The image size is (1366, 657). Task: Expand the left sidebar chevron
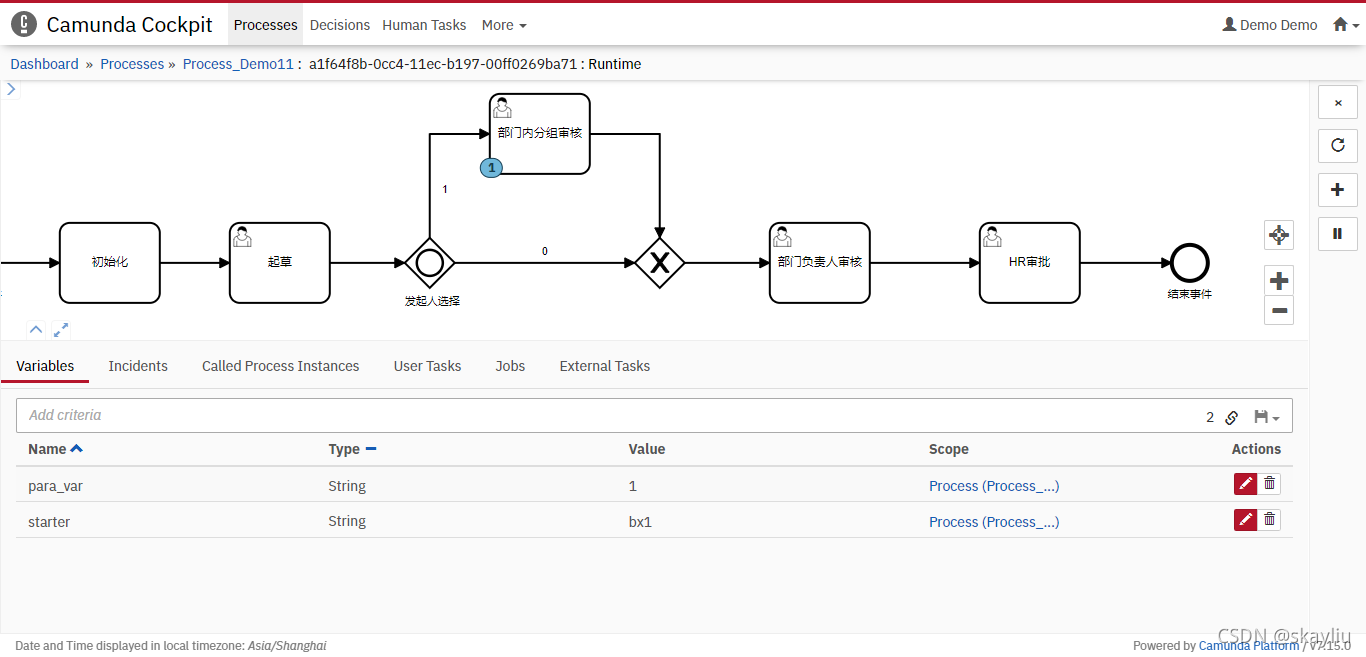coord(11,89)
